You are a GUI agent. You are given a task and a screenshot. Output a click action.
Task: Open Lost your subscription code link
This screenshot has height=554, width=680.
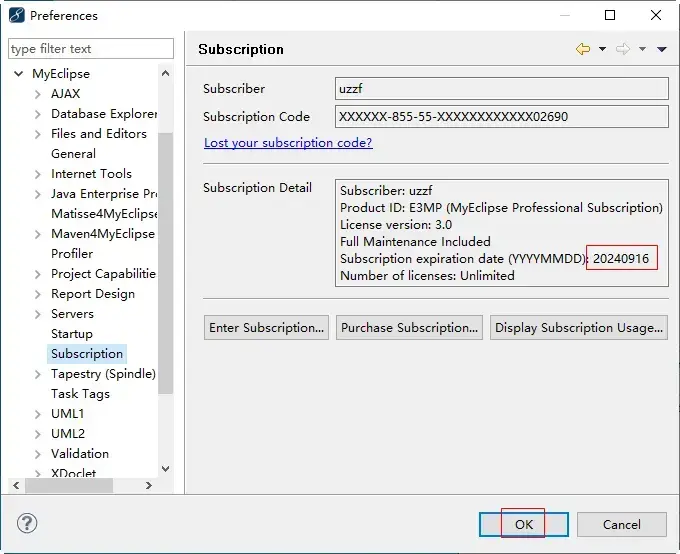click(288, 143)
